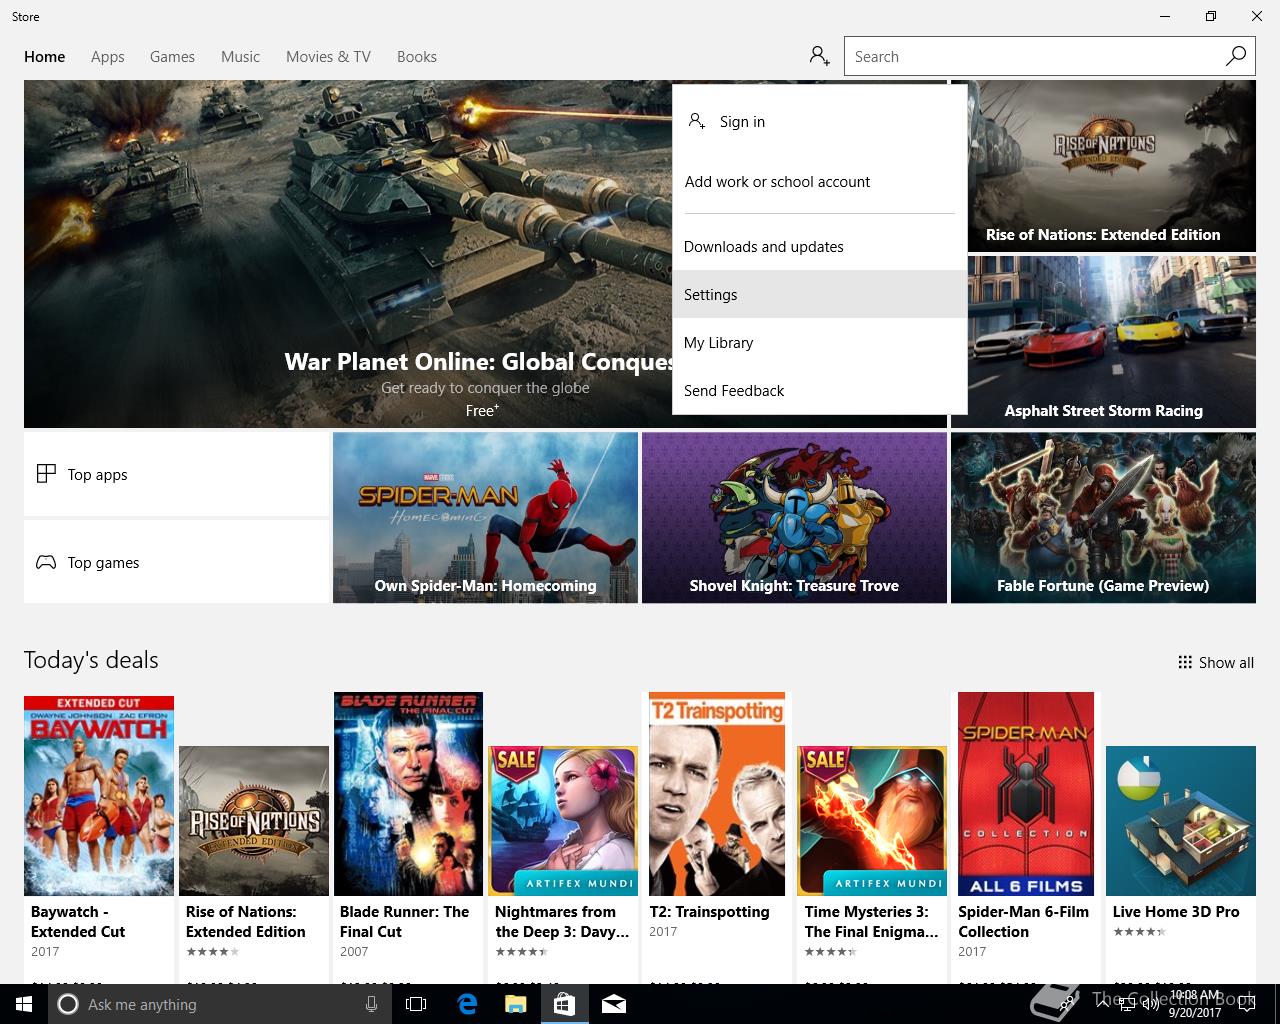Click Show all for Today's deals

click(1216, 662)
